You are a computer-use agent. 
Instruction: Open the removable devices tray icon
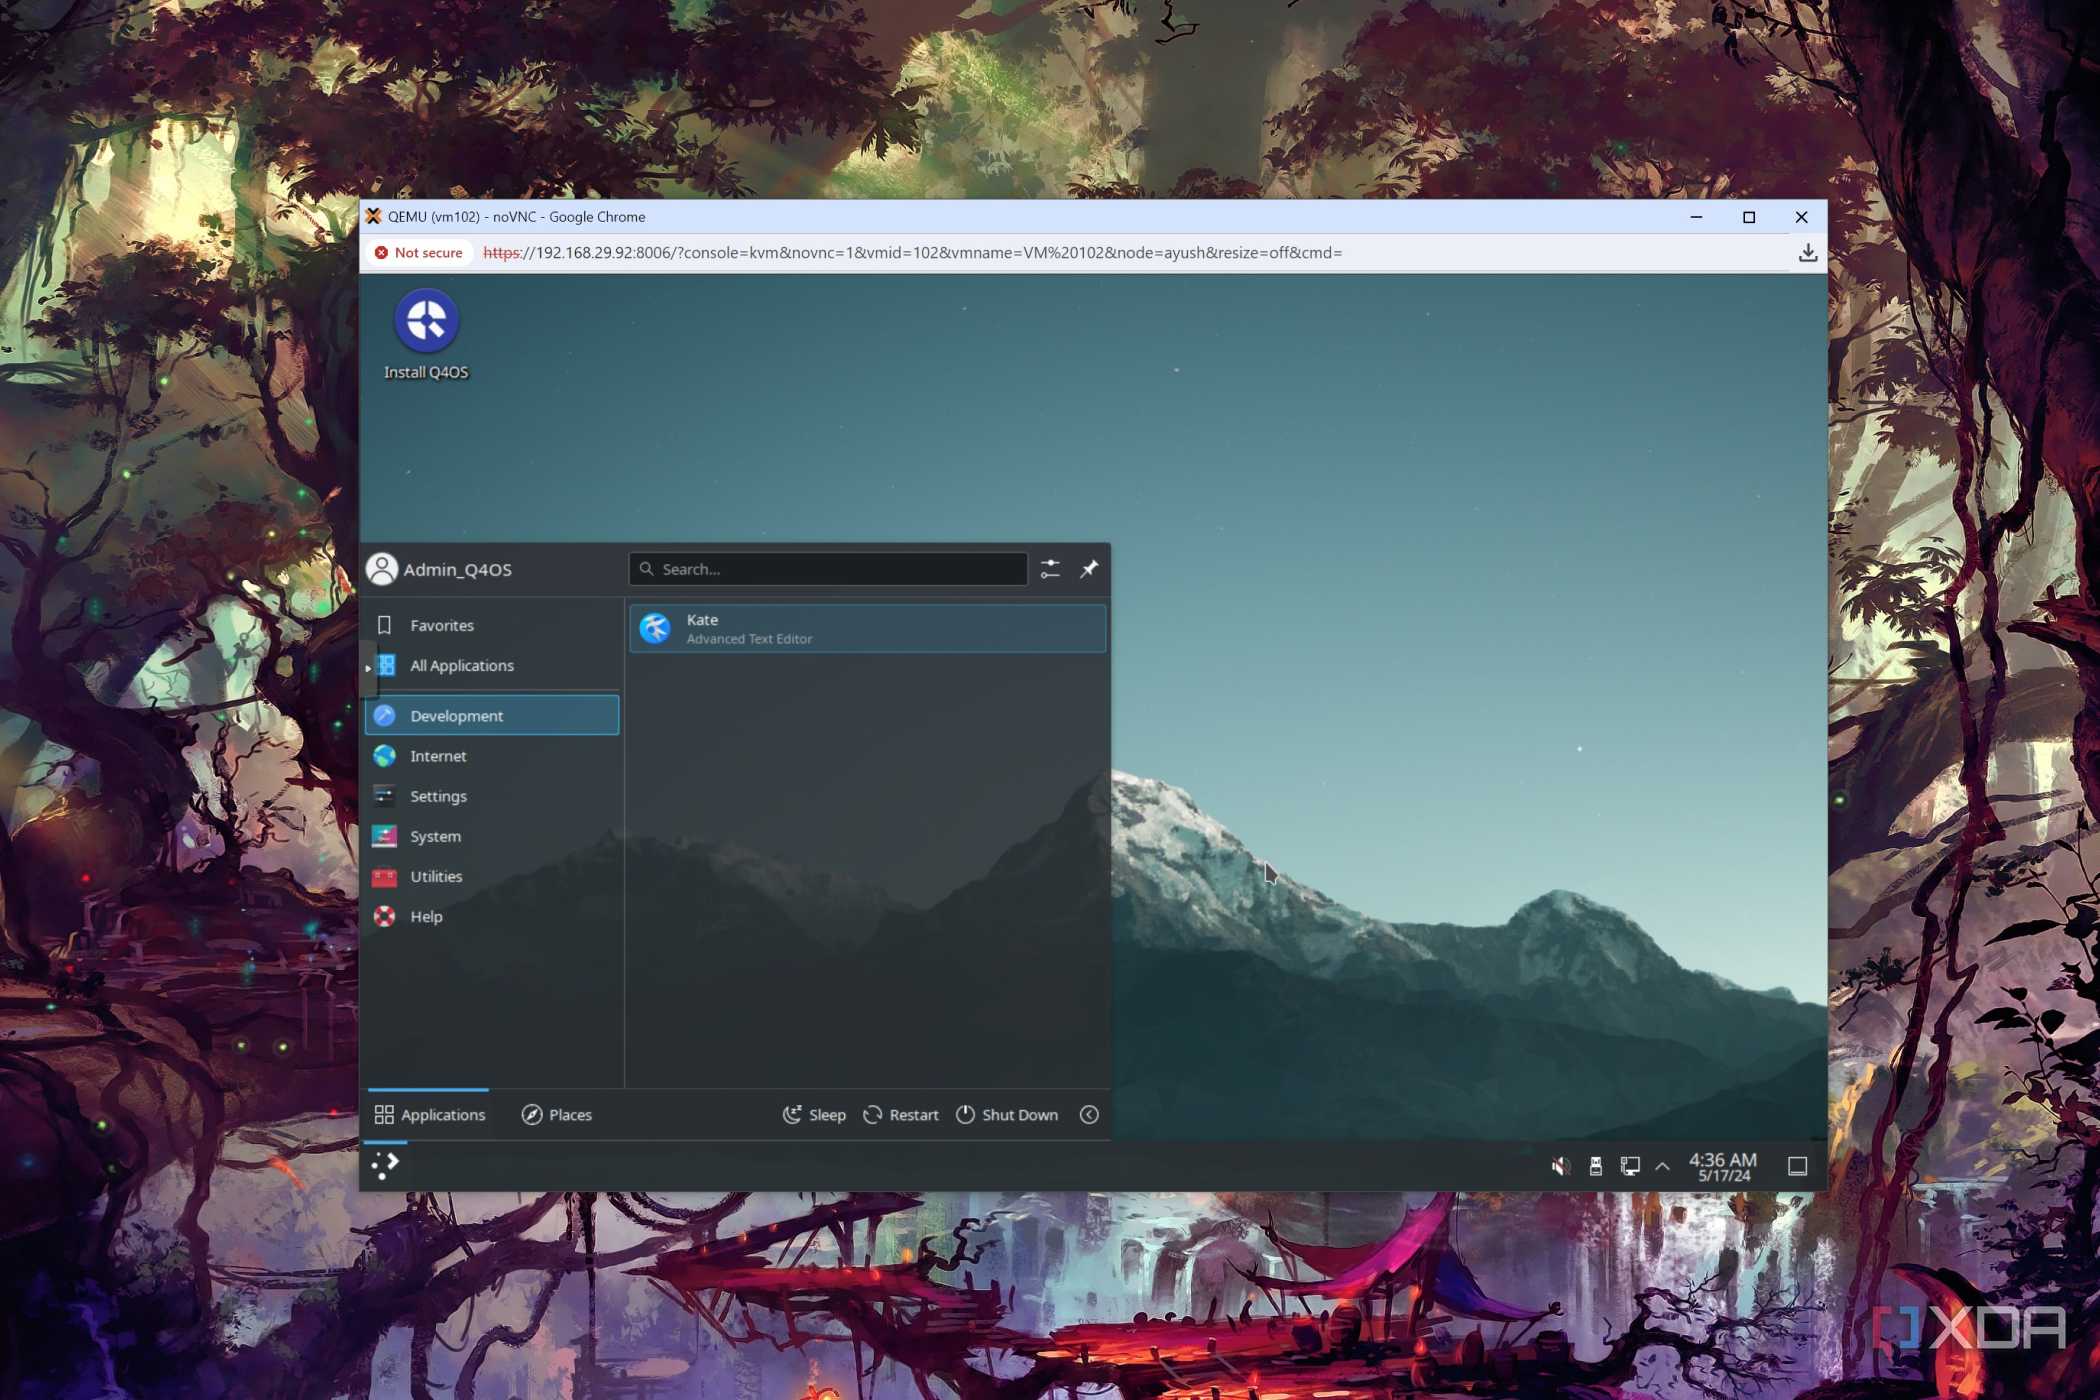(1595, 1166)
